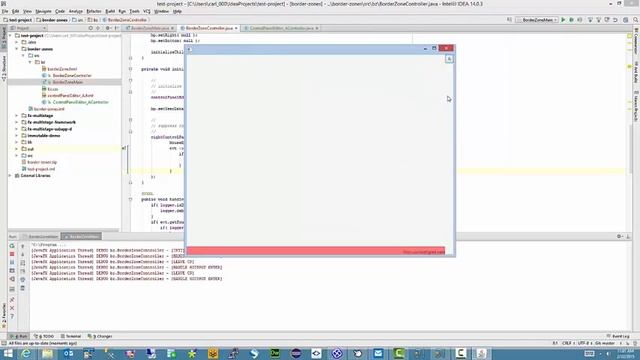Open the Terminal tool window button
The width and height of the screenshot is (640, 360).
coord(71,336)
